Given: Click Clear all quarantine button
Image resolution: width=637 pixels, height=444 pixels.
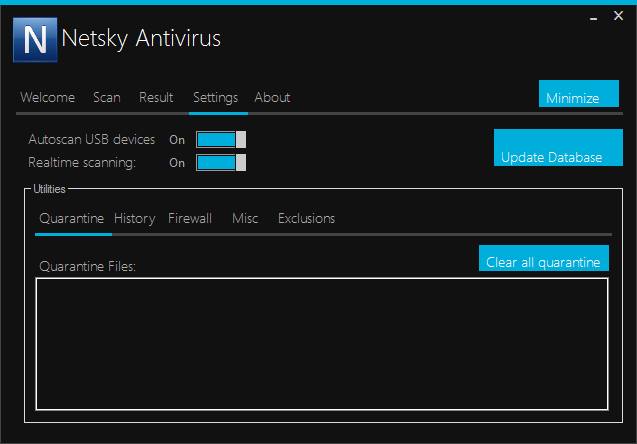Looking at the screenshot, I should pos(544,258).
